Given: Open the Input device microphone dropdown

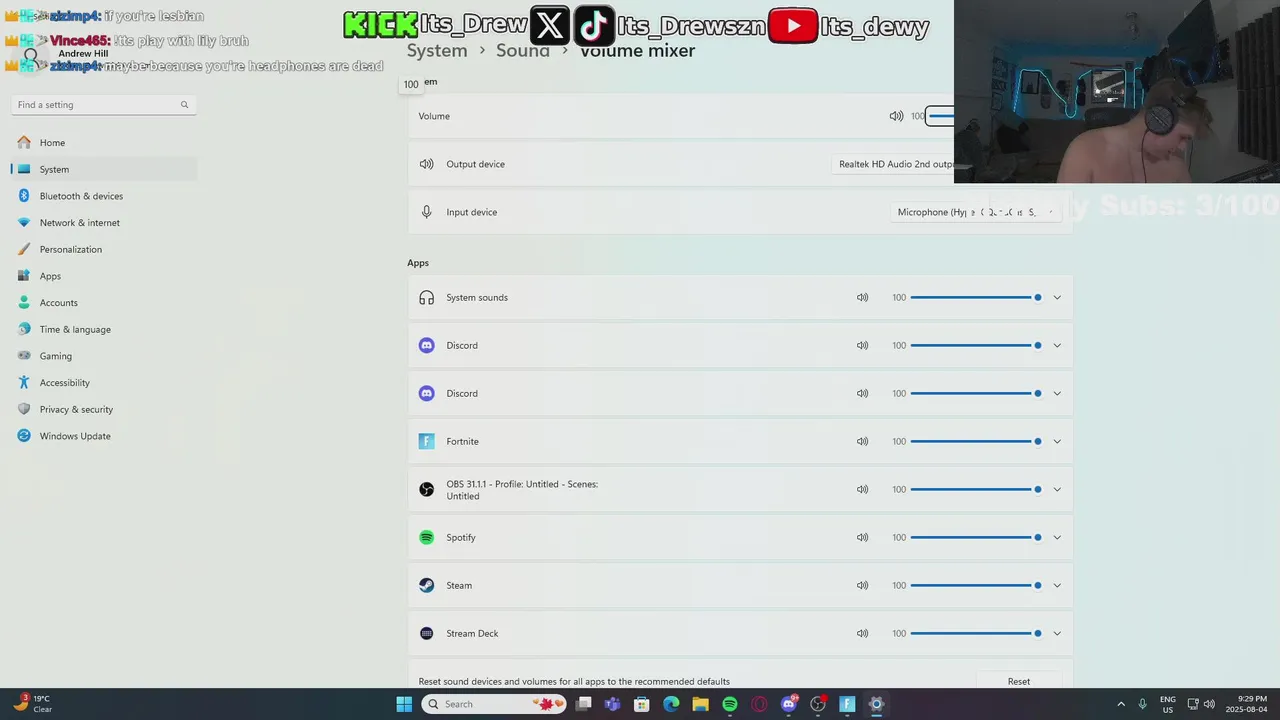Looking at the screenshot, I should pyautogui.click(x=975, y=212).
